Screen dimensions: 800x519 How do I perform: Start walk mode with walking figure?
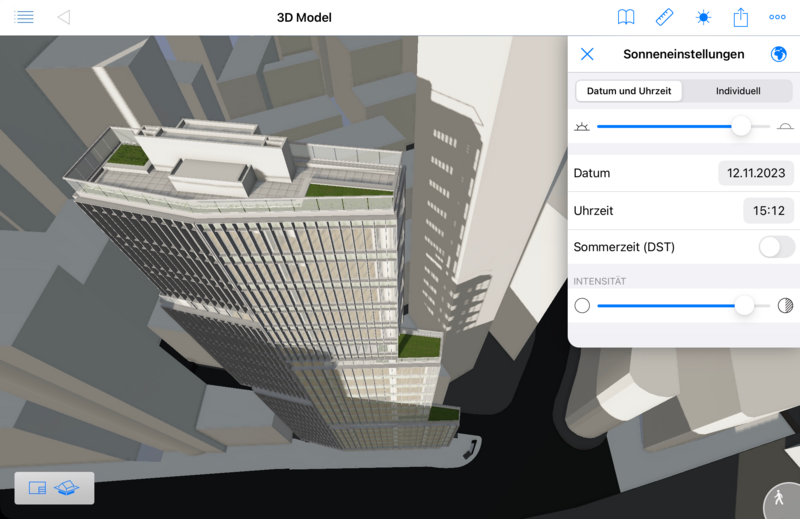779,497
